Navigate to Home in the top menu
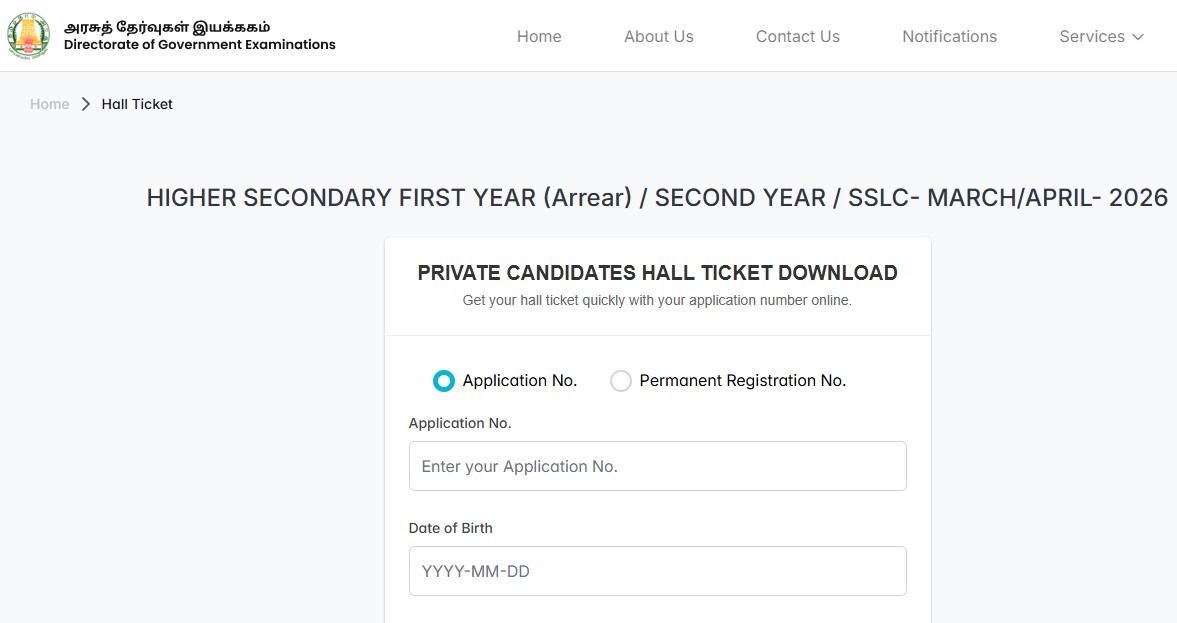The width and height of the screenshot is (1177, 623). tap(539, 36)
